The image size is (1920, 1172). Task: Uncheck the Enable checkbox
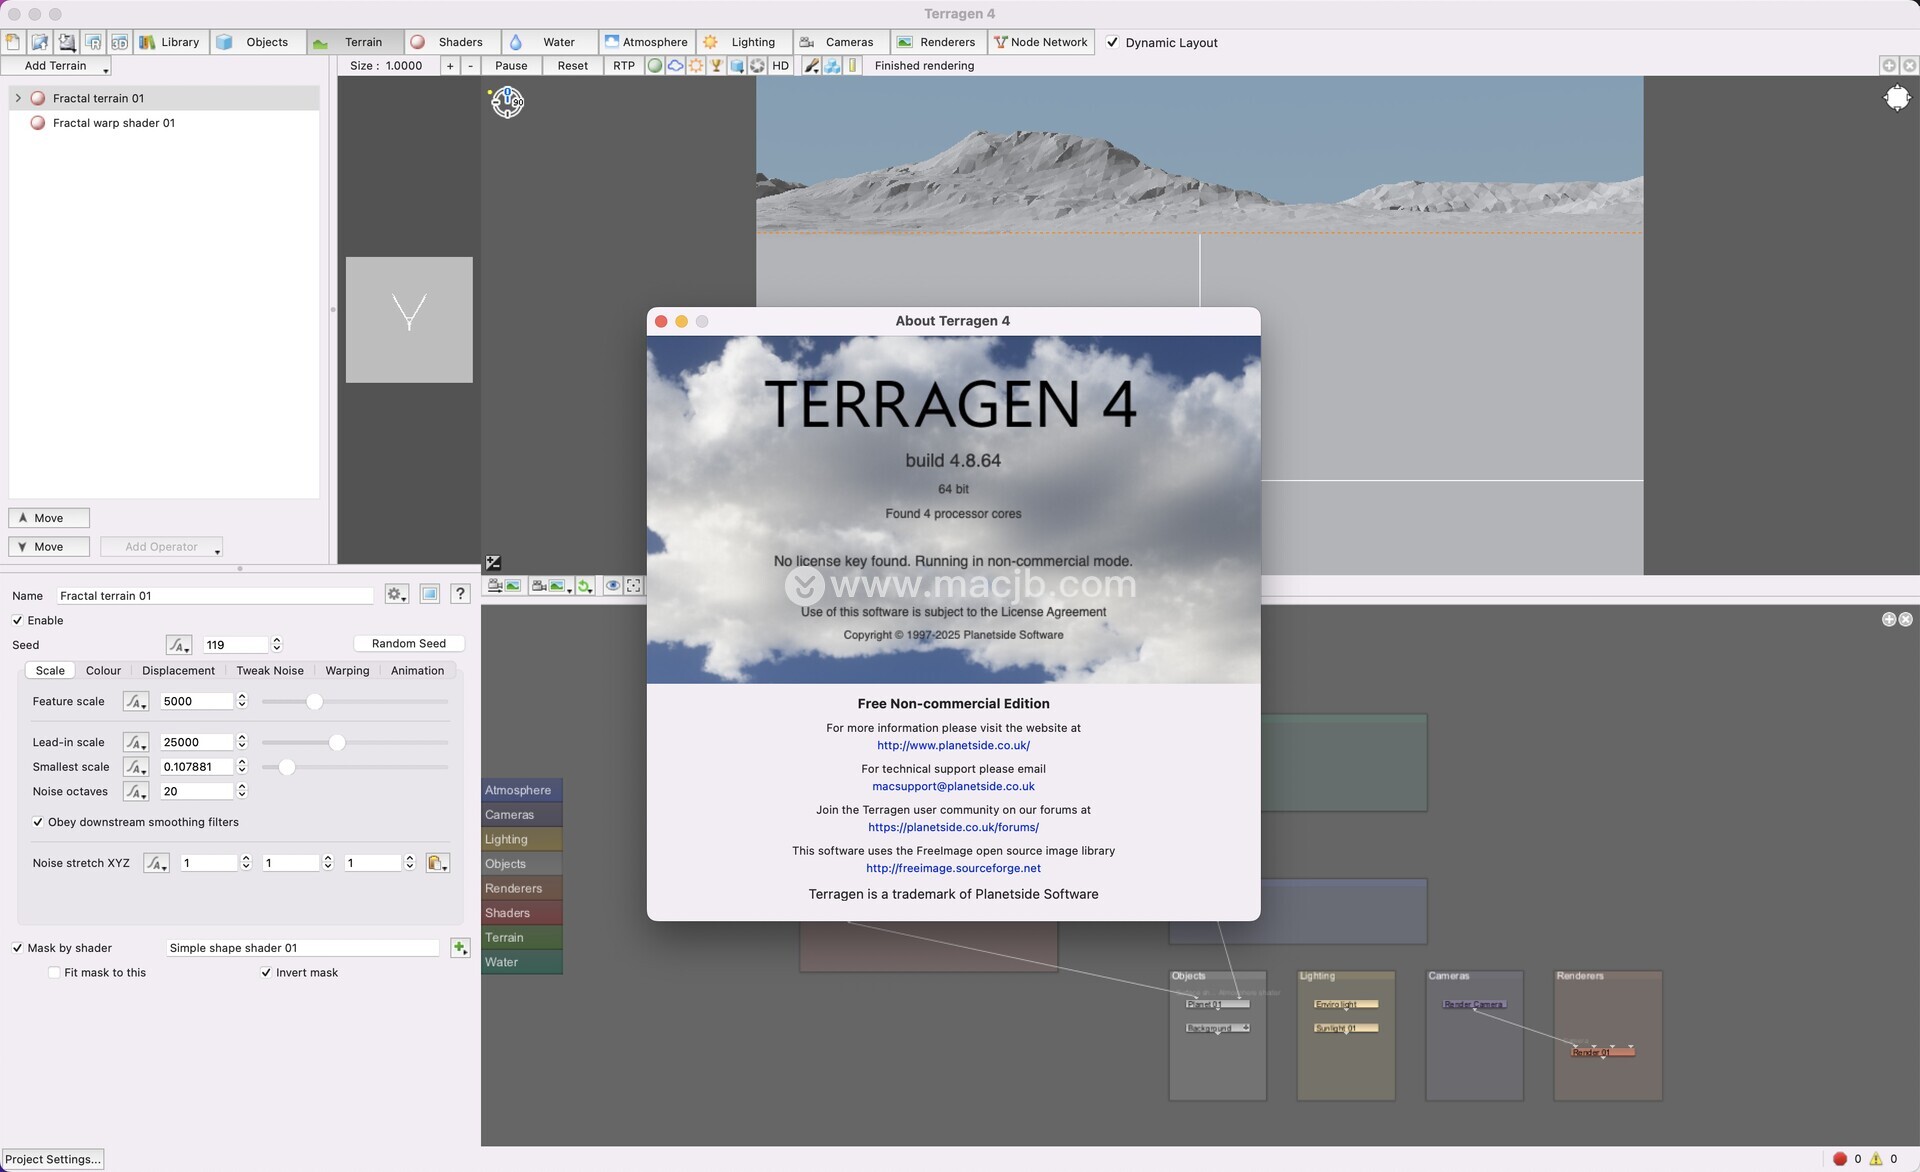(x=17, y=620)
